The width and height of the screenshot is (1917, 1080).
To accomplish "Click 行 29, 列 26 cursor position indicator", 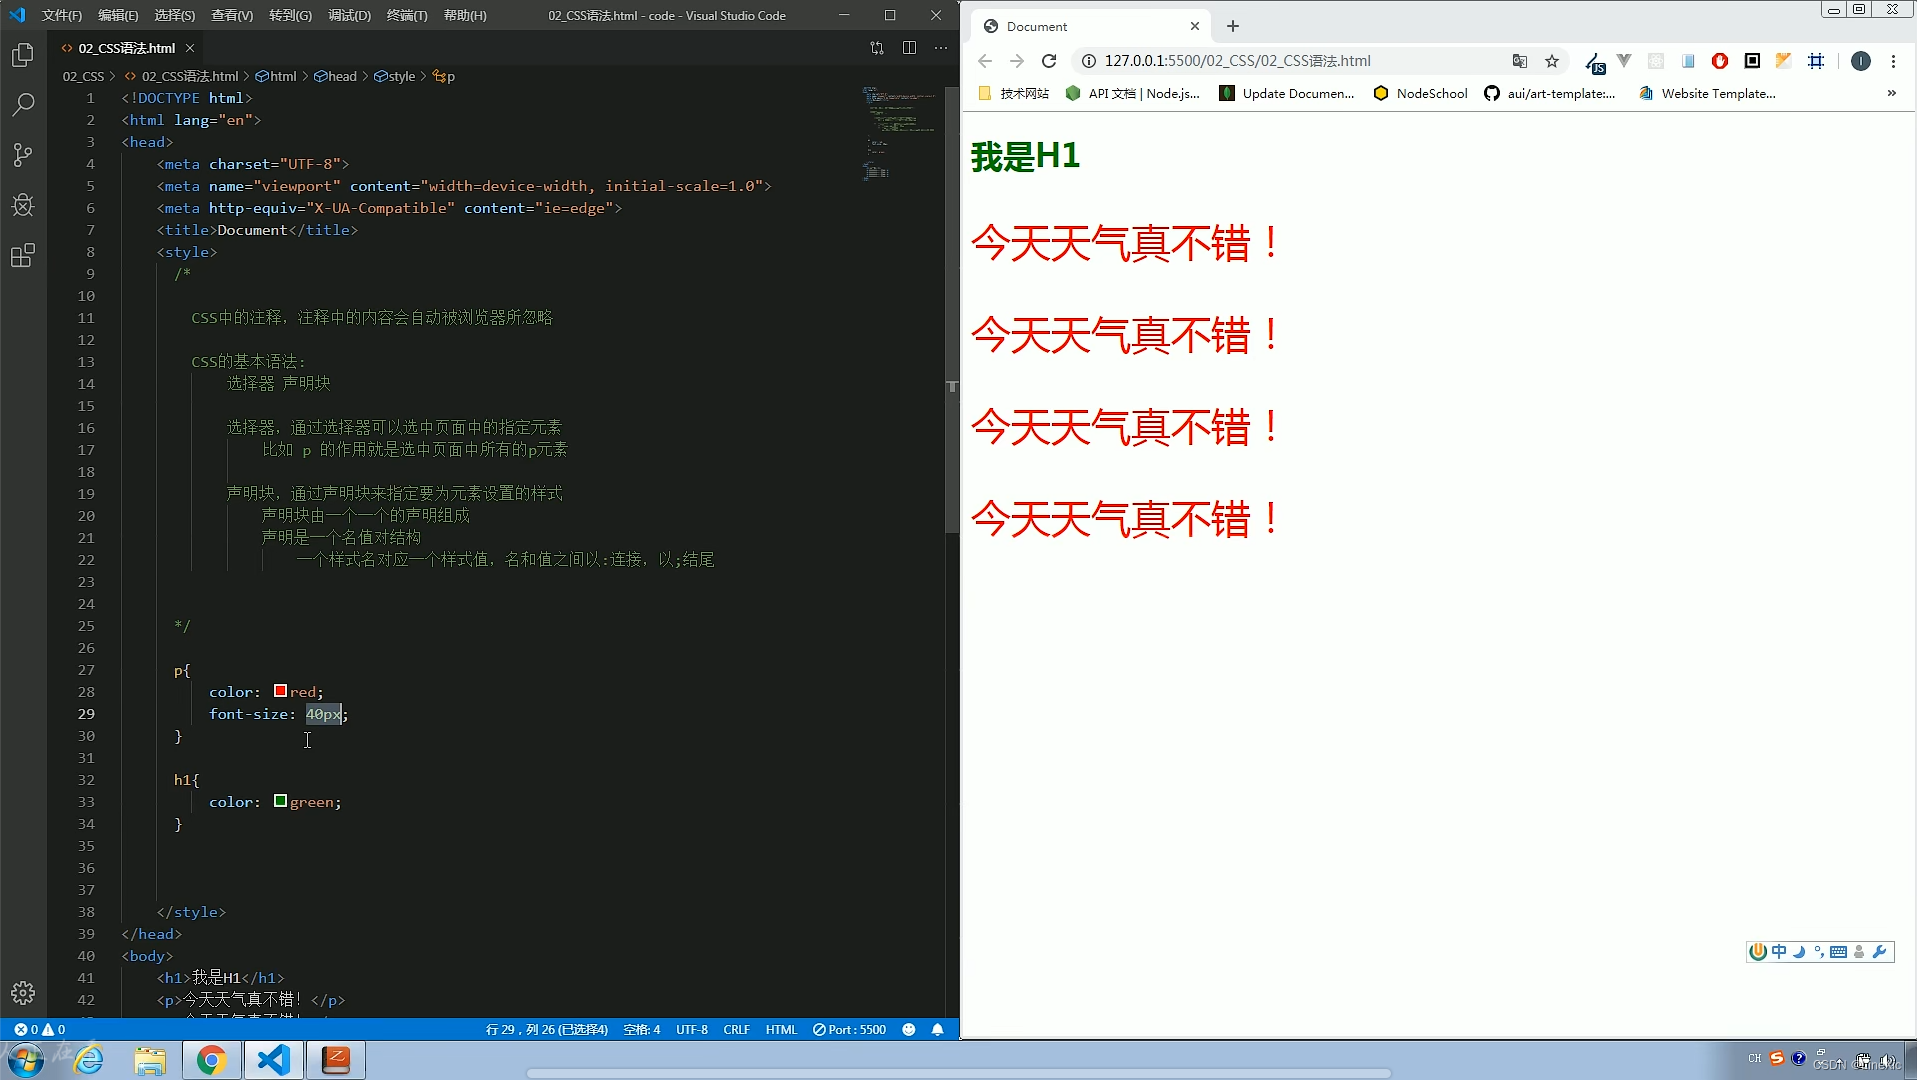I will [547, 1029].
